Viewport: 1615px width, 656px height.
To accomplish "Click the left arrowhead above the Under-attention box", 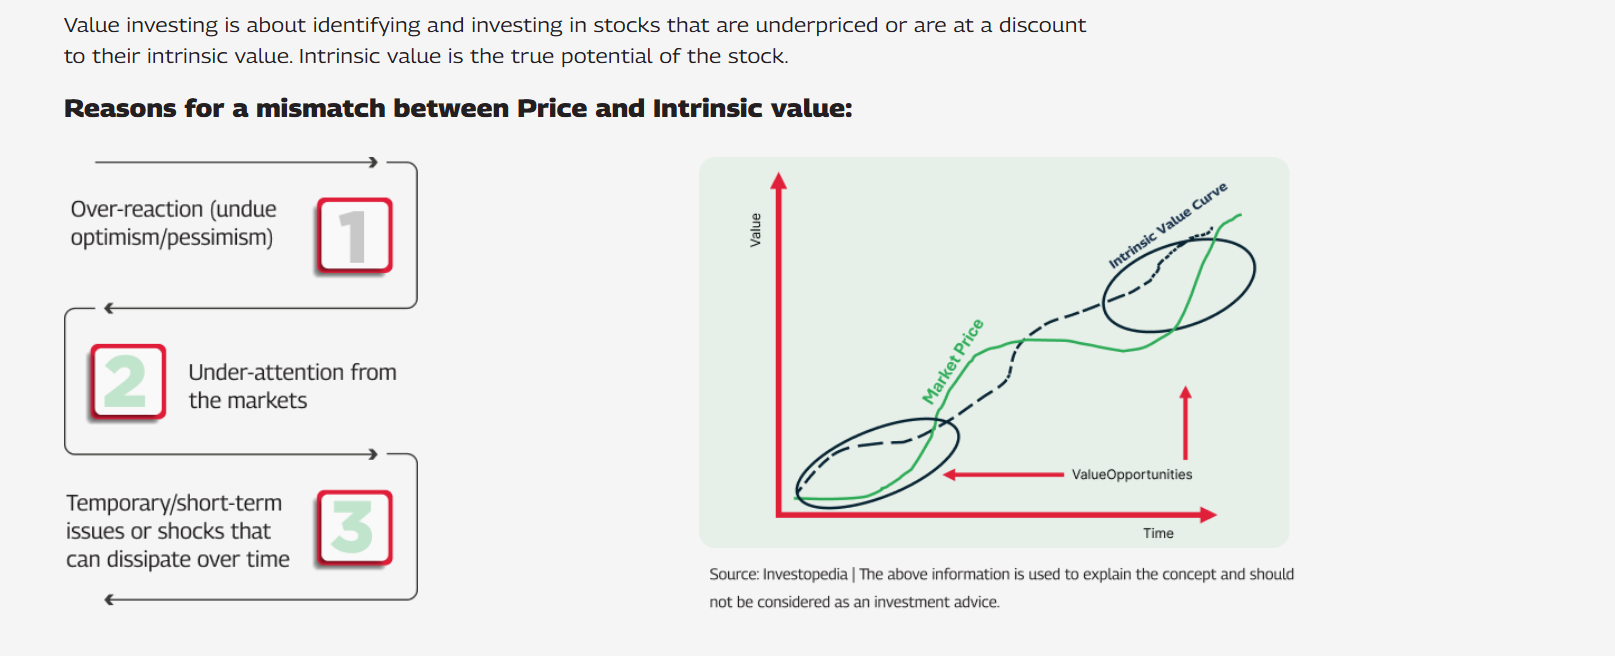I will pyautogui.click(x=109, y=308).
